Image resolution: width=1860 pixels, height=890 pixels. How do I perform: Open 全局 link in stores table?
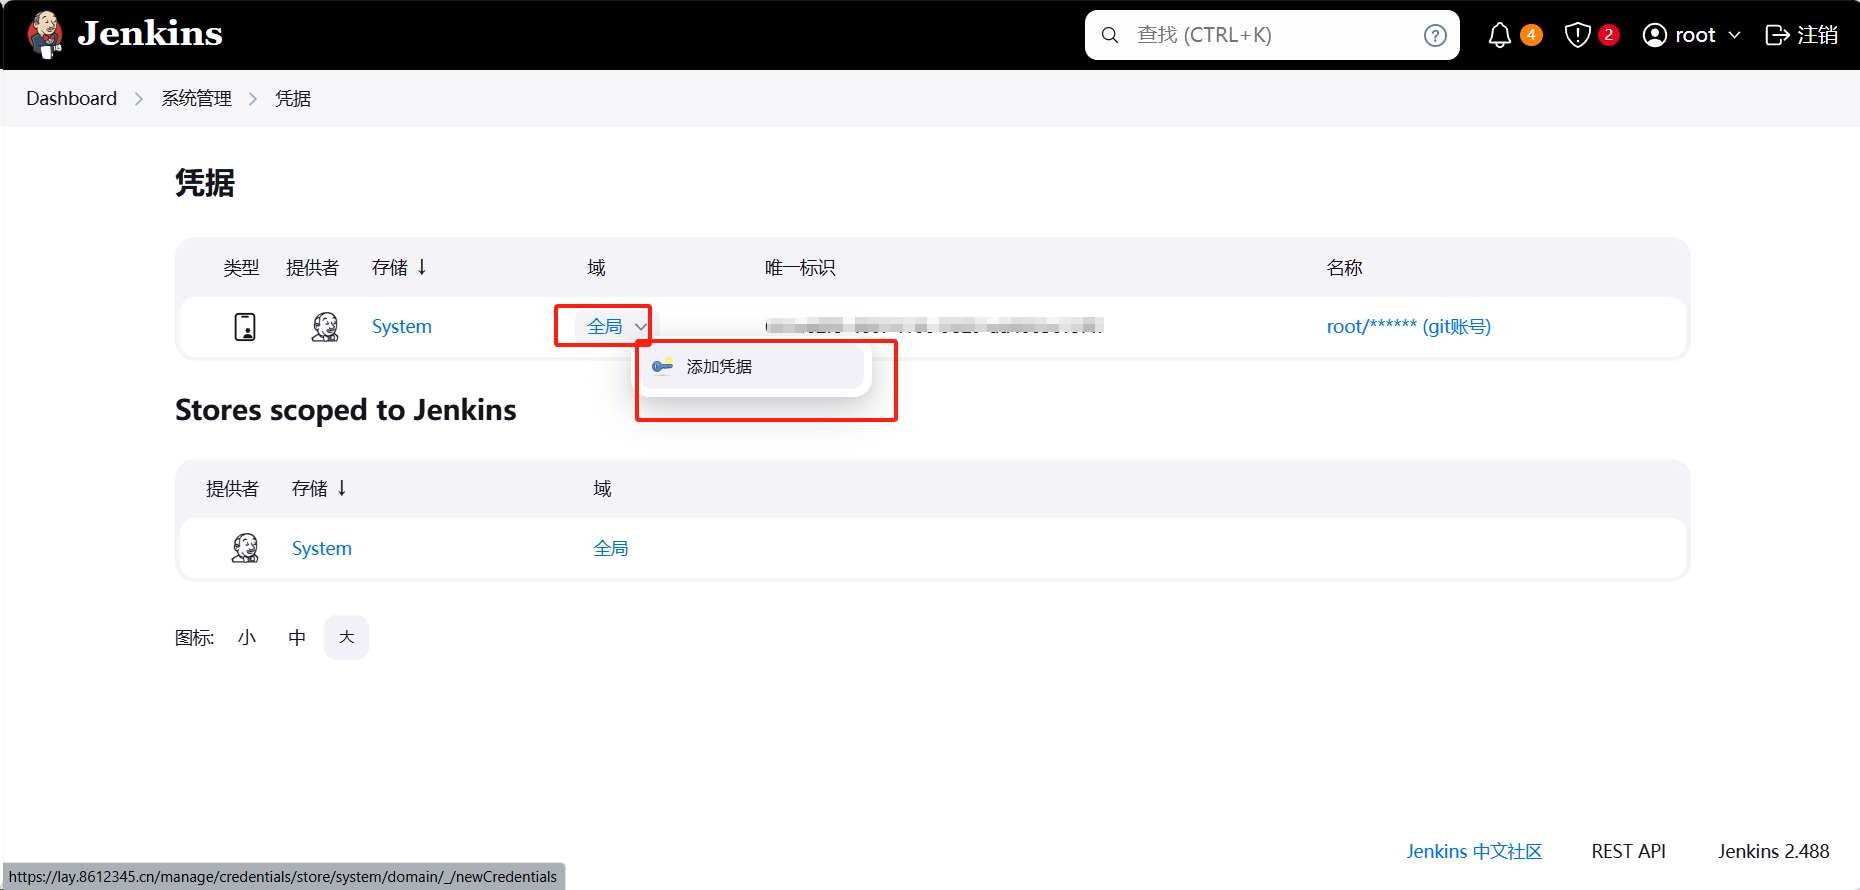click(611, 548)
